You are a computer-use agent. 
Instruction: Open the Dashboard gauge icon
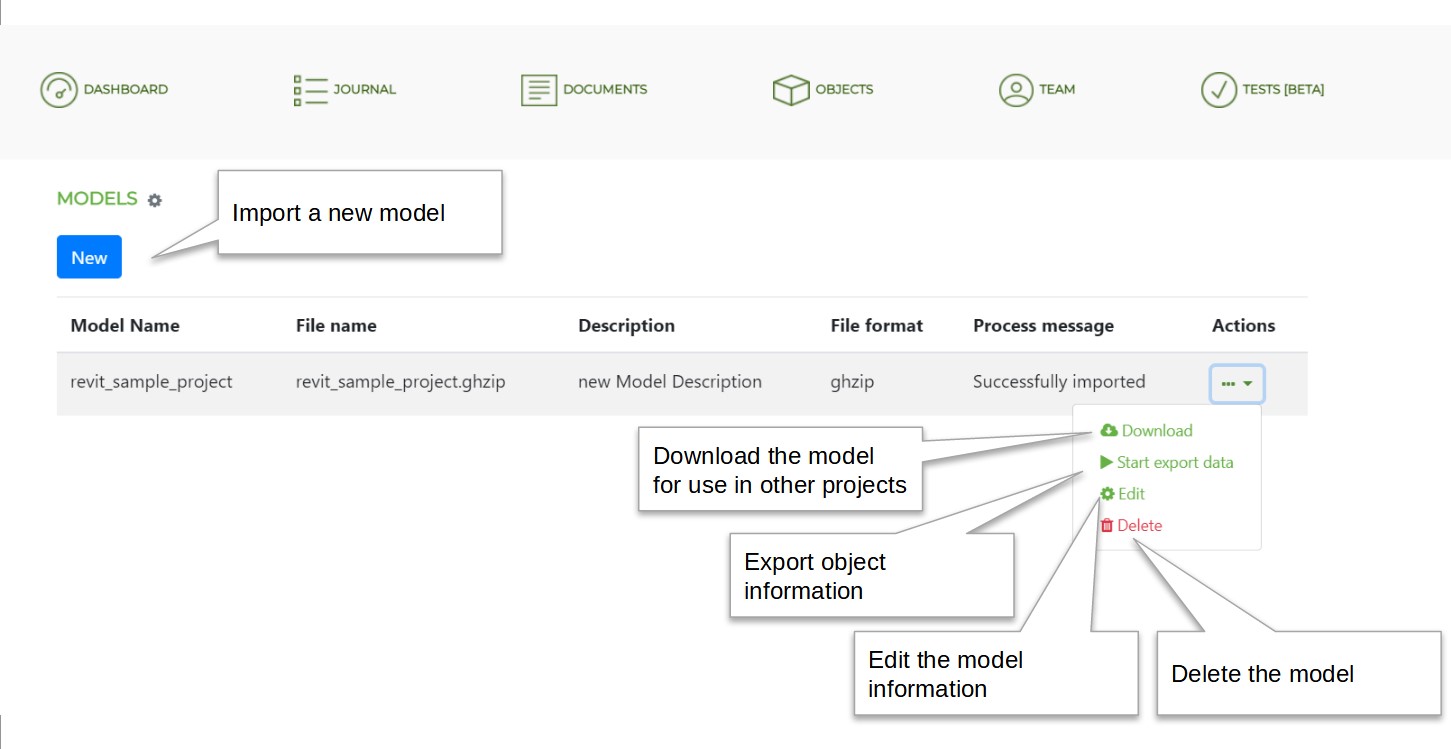[59, 89]
